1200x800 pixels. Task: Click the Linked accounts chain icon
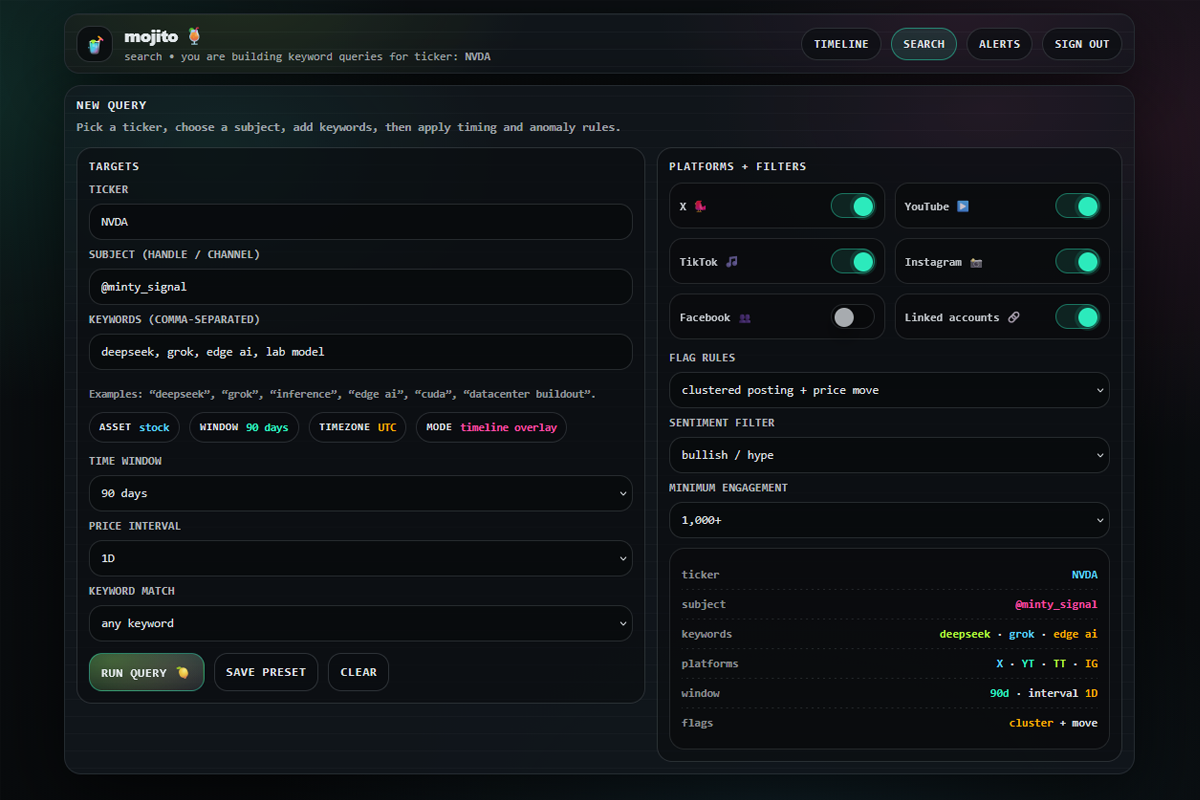point(1014,318)
